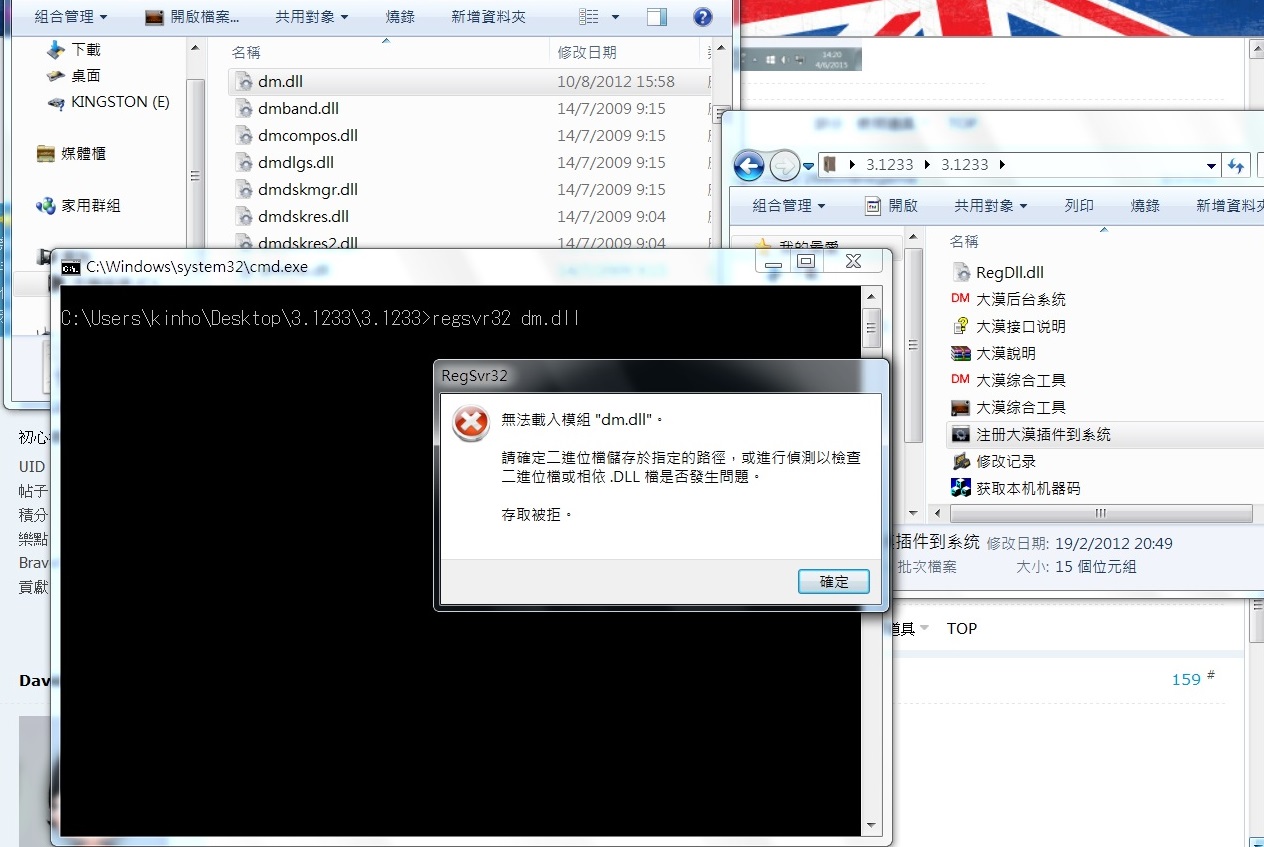The image size is (1264, 847).
Task: Open the 下載 folder icon in sidebar
Action: pyautogui.click(x=56, y=49)
